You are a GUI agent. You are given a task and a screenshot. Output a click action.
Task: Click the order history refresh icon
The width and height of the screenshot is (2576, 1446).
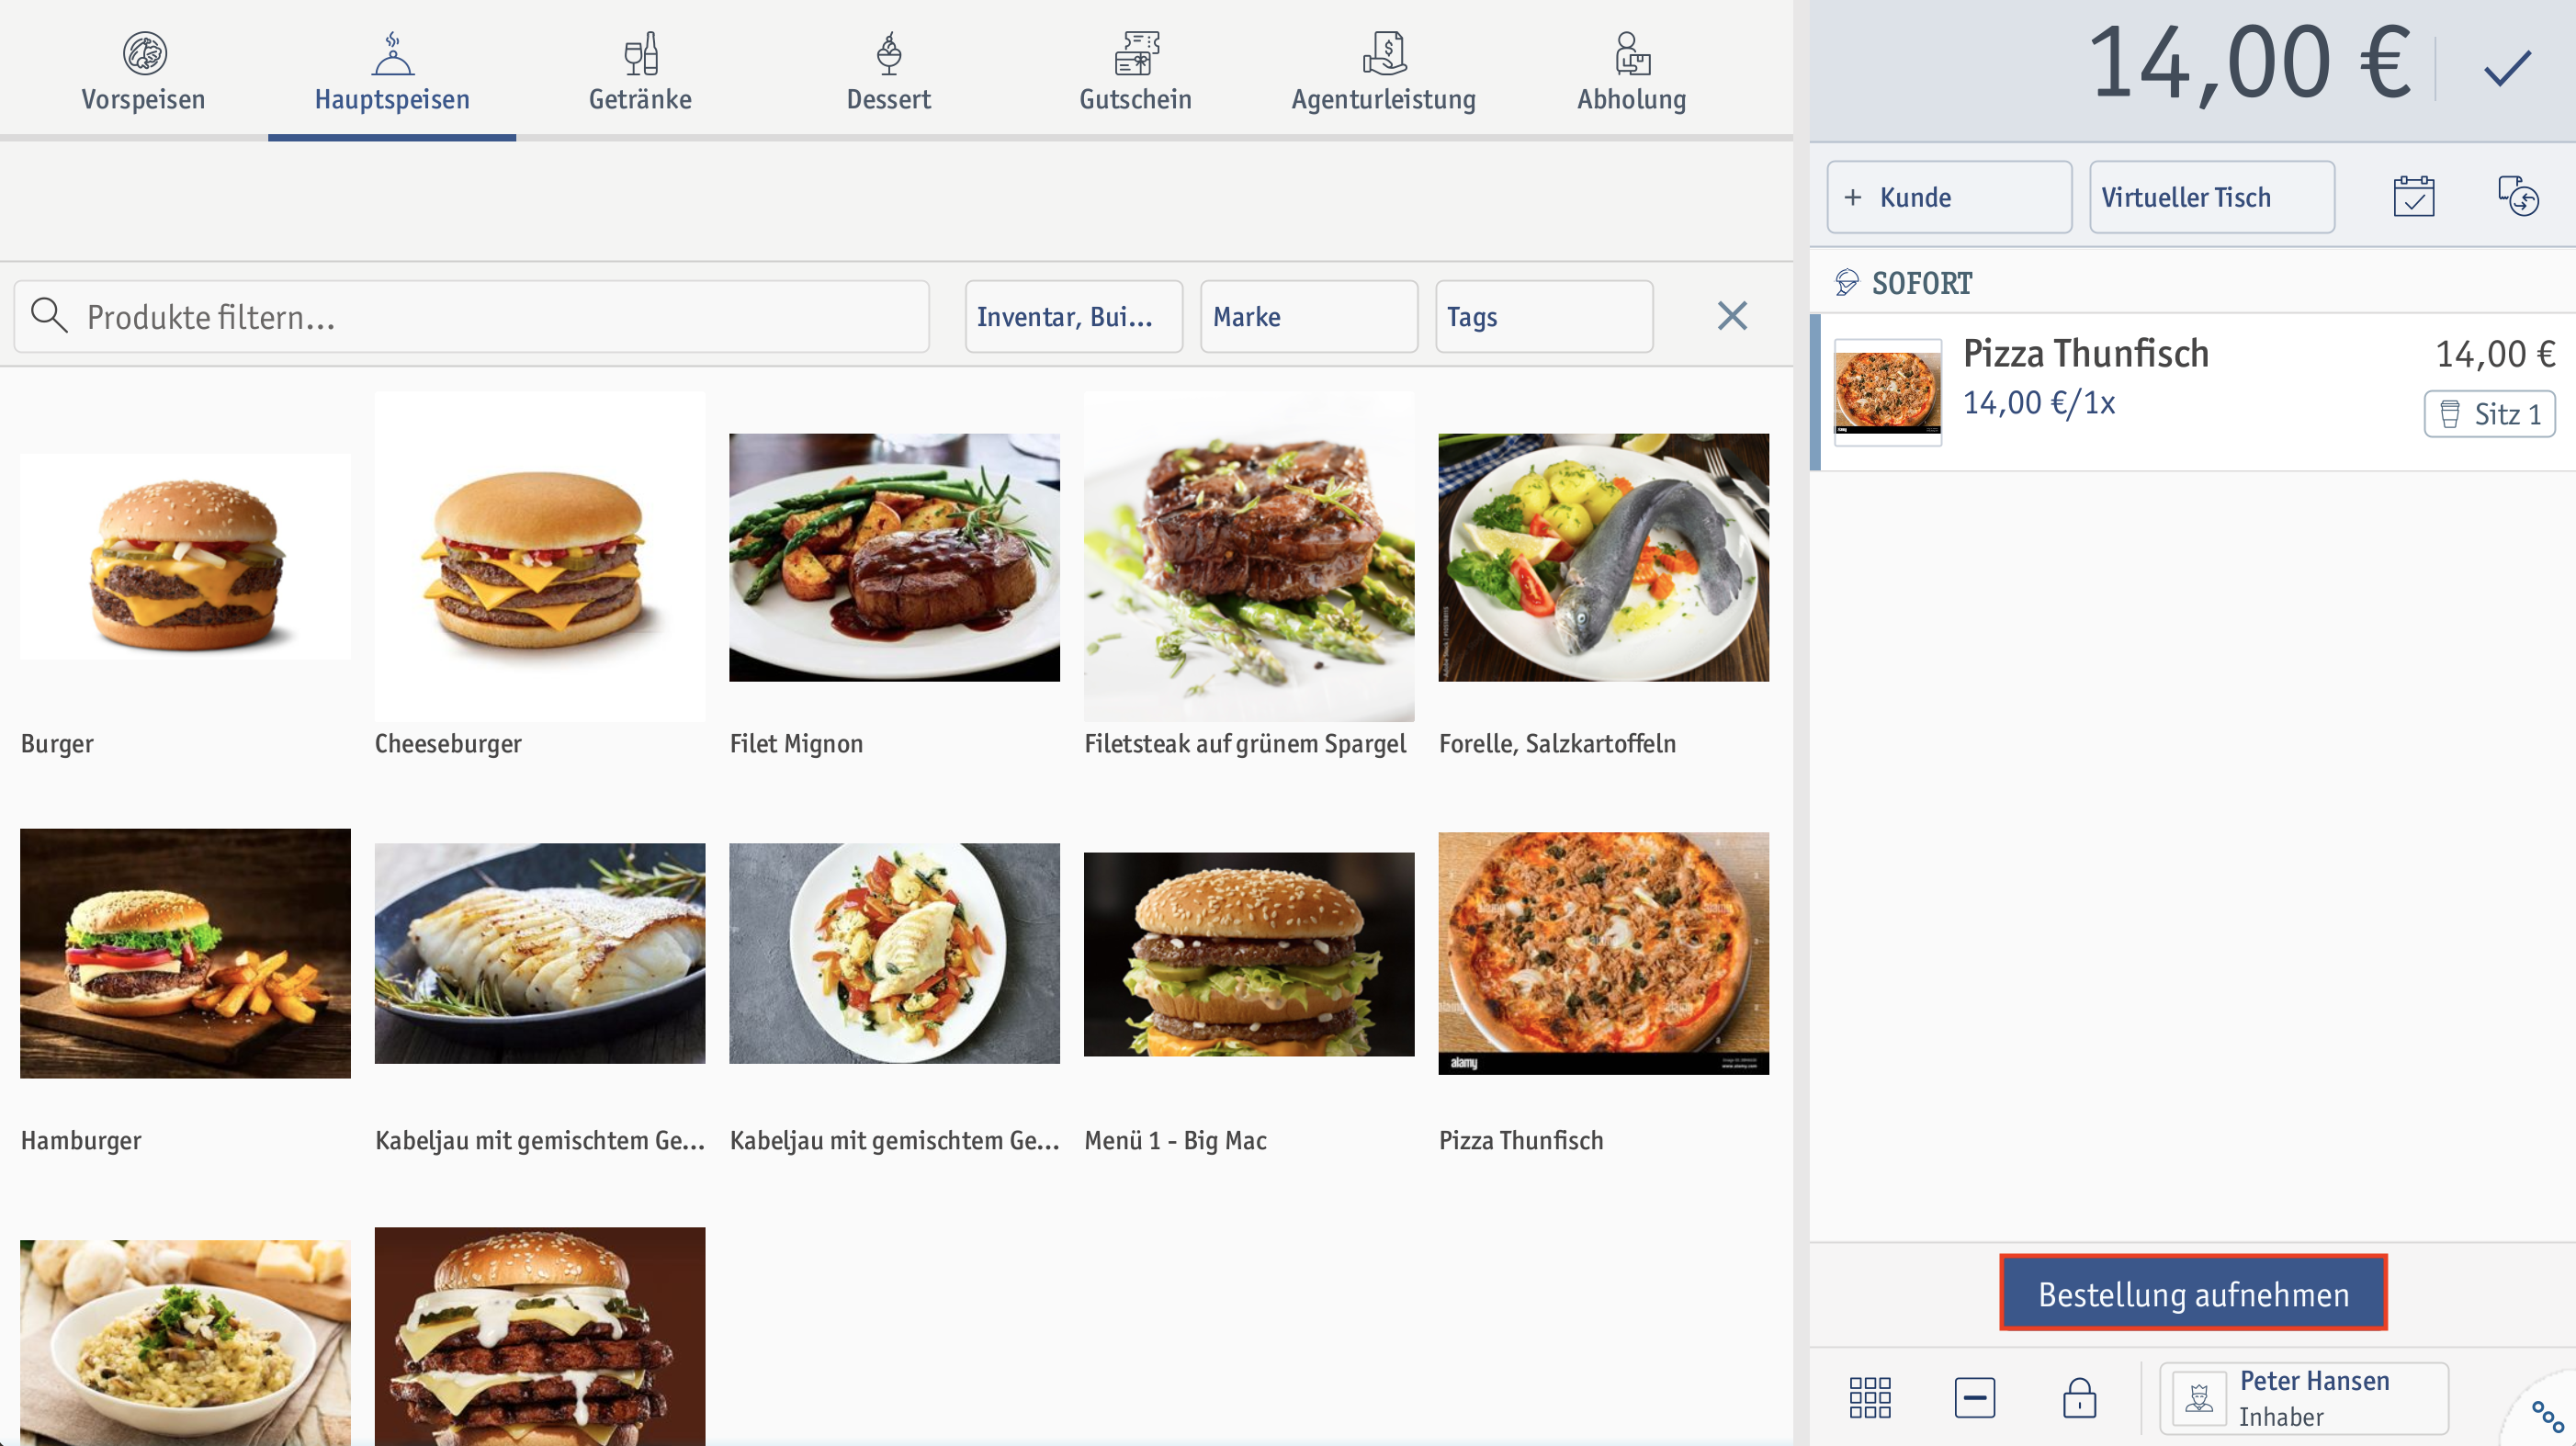[2518, 196]
